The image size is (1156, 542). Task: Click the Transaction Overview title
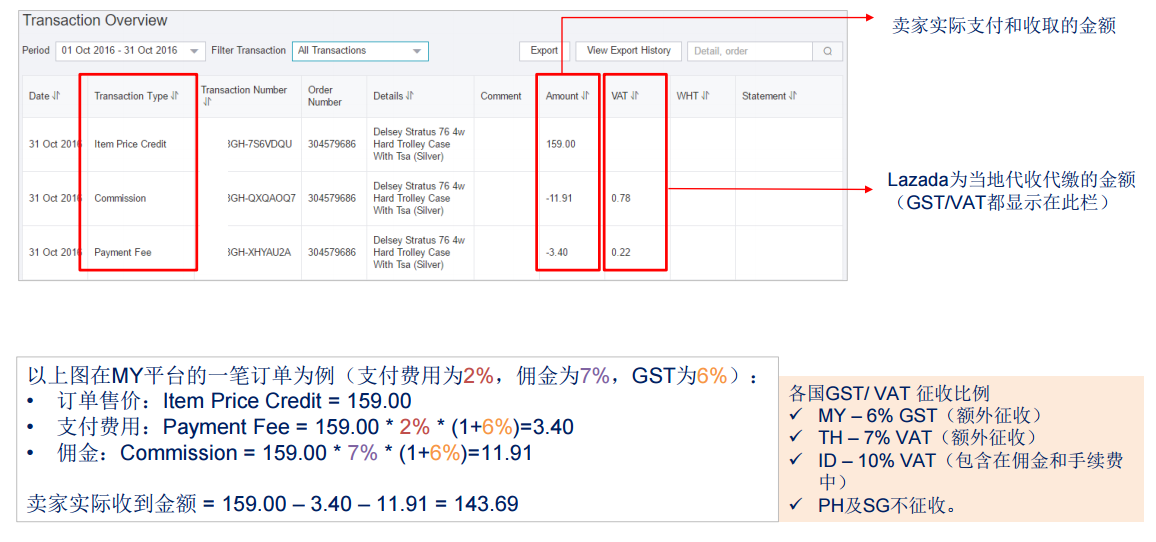[95, 21]
